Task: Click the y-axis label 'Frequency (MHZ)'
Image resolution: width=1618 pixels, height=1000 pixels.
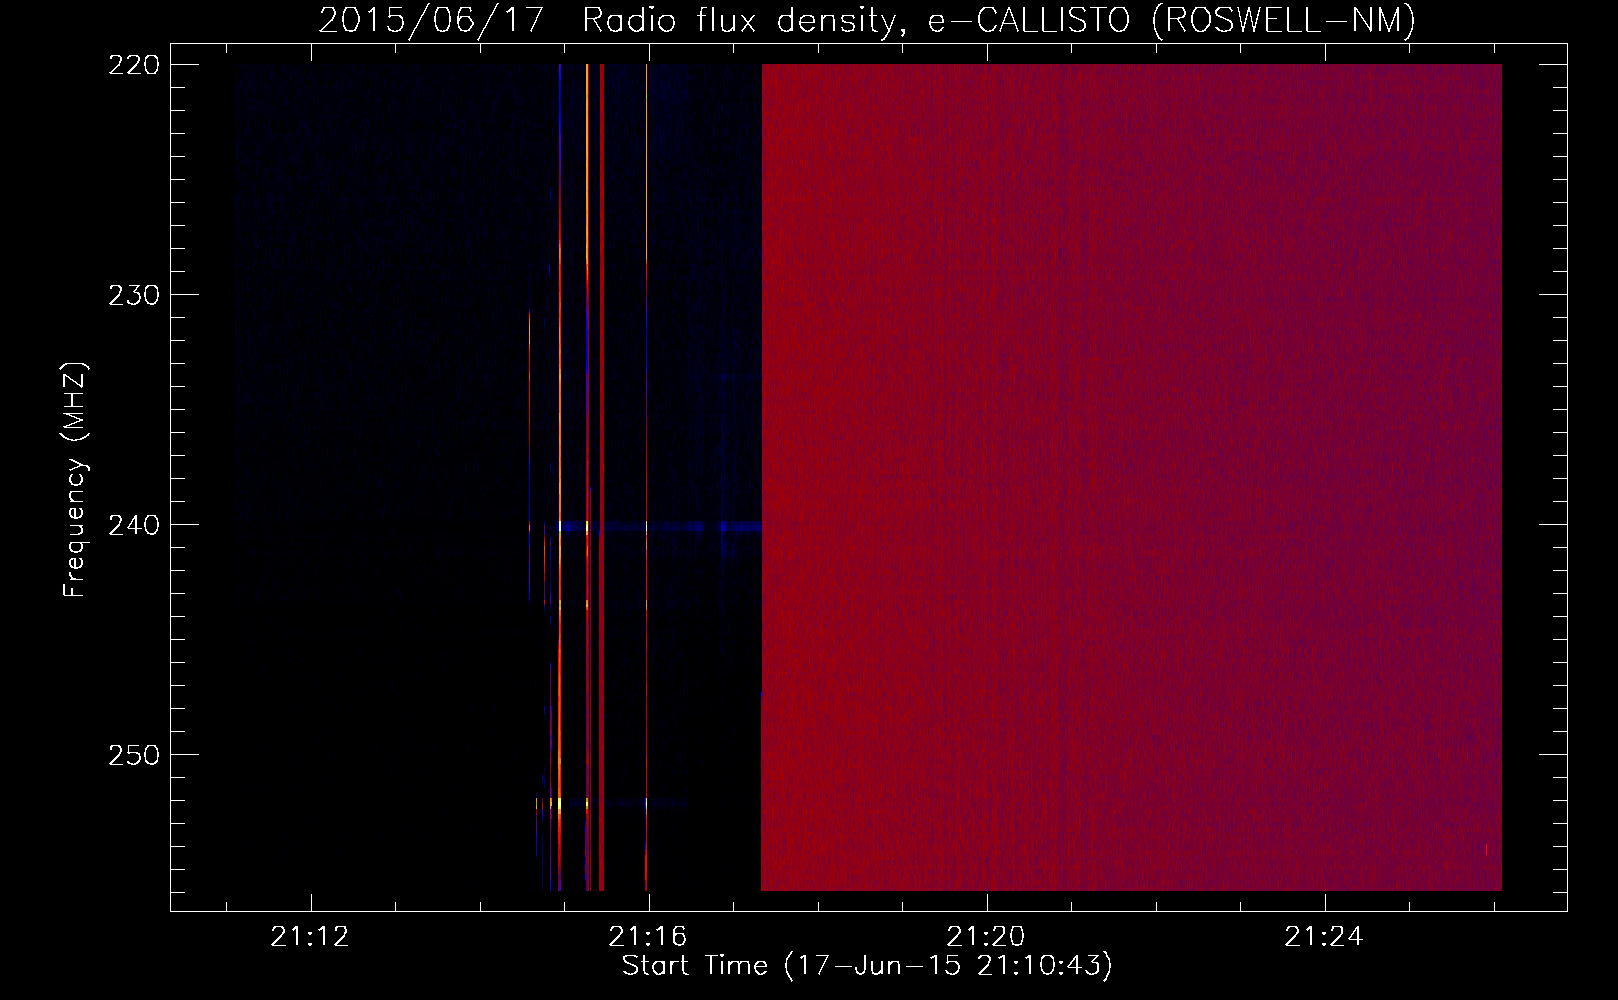Action: [x=75, y=480]
